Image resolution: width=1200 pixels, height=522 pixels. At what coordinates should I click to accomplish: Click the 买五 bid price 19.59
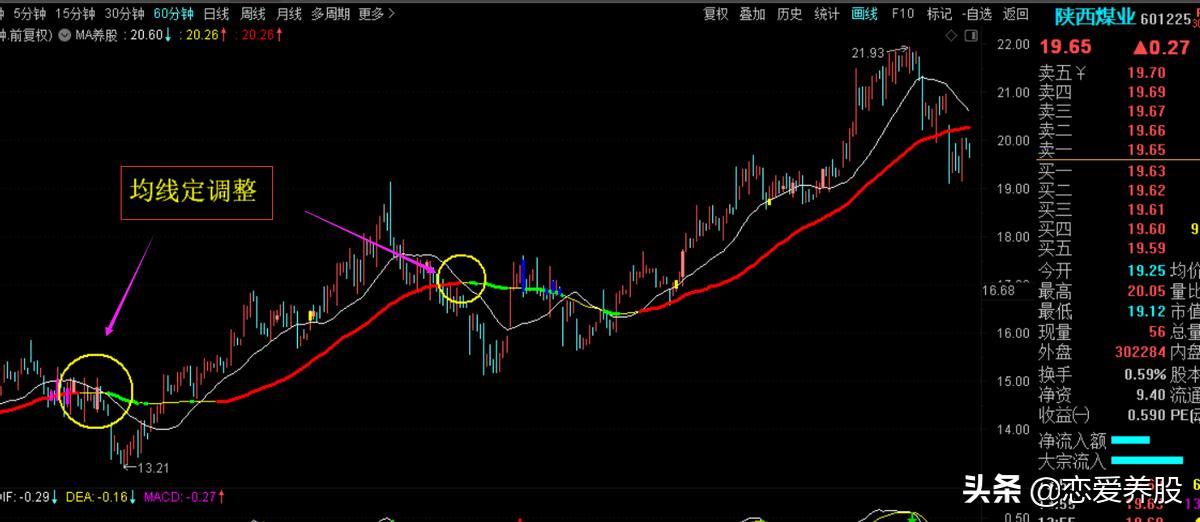click(1146, 248)
